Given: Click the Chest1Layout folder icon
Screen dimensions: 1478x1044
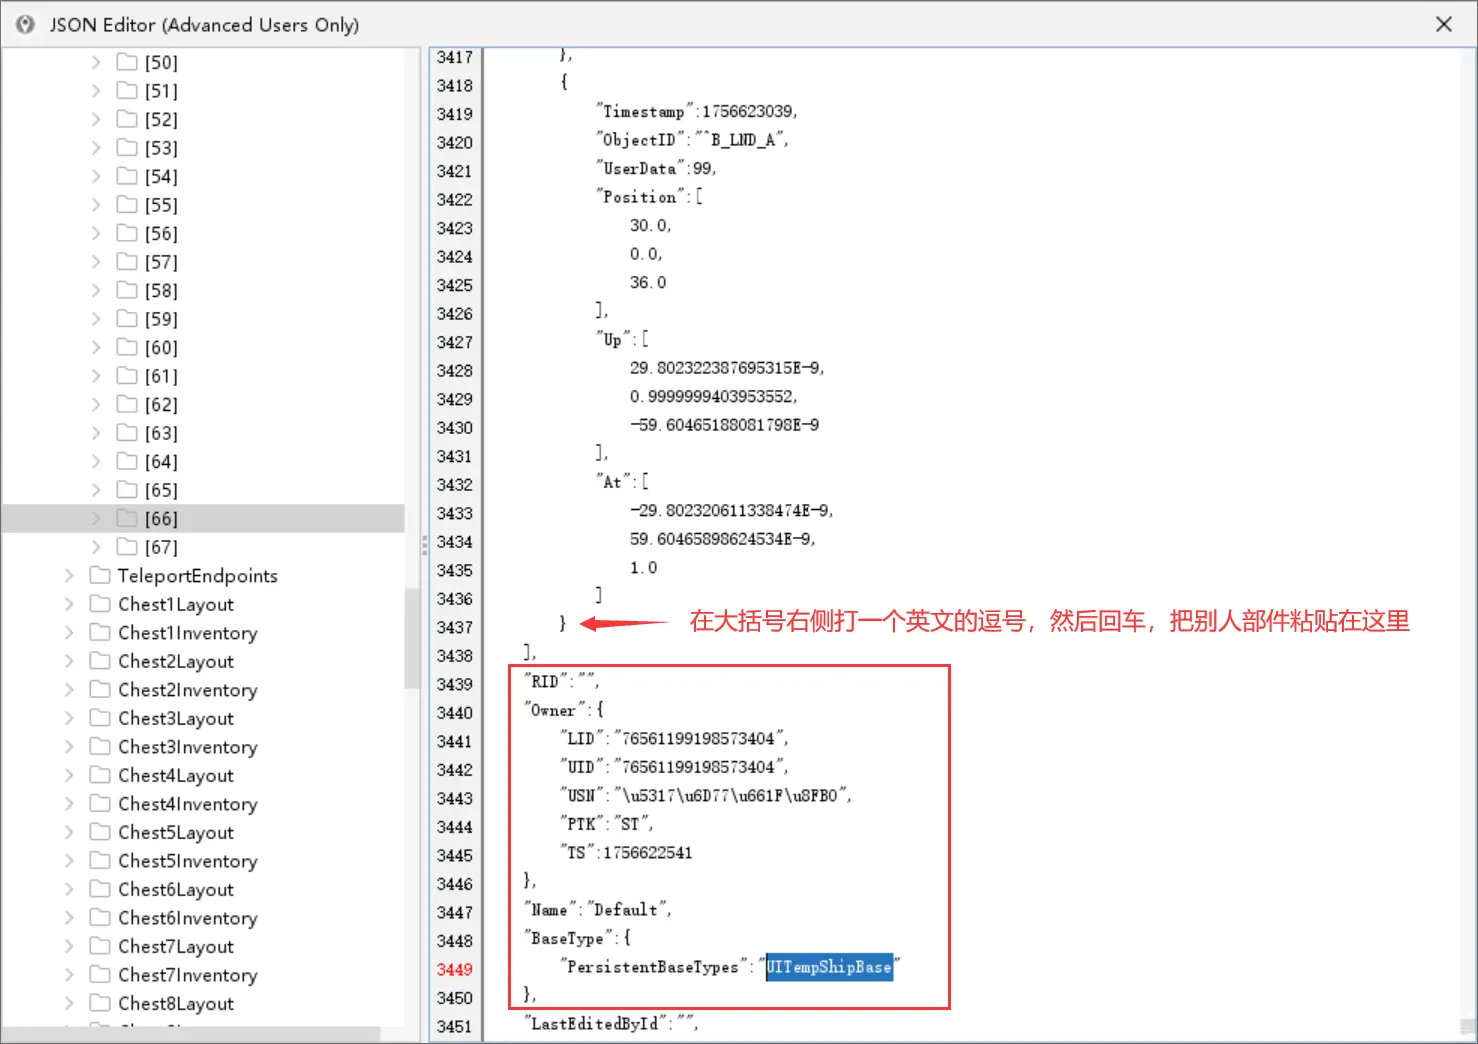Looking at the screenshot, I should coord(100,604).
